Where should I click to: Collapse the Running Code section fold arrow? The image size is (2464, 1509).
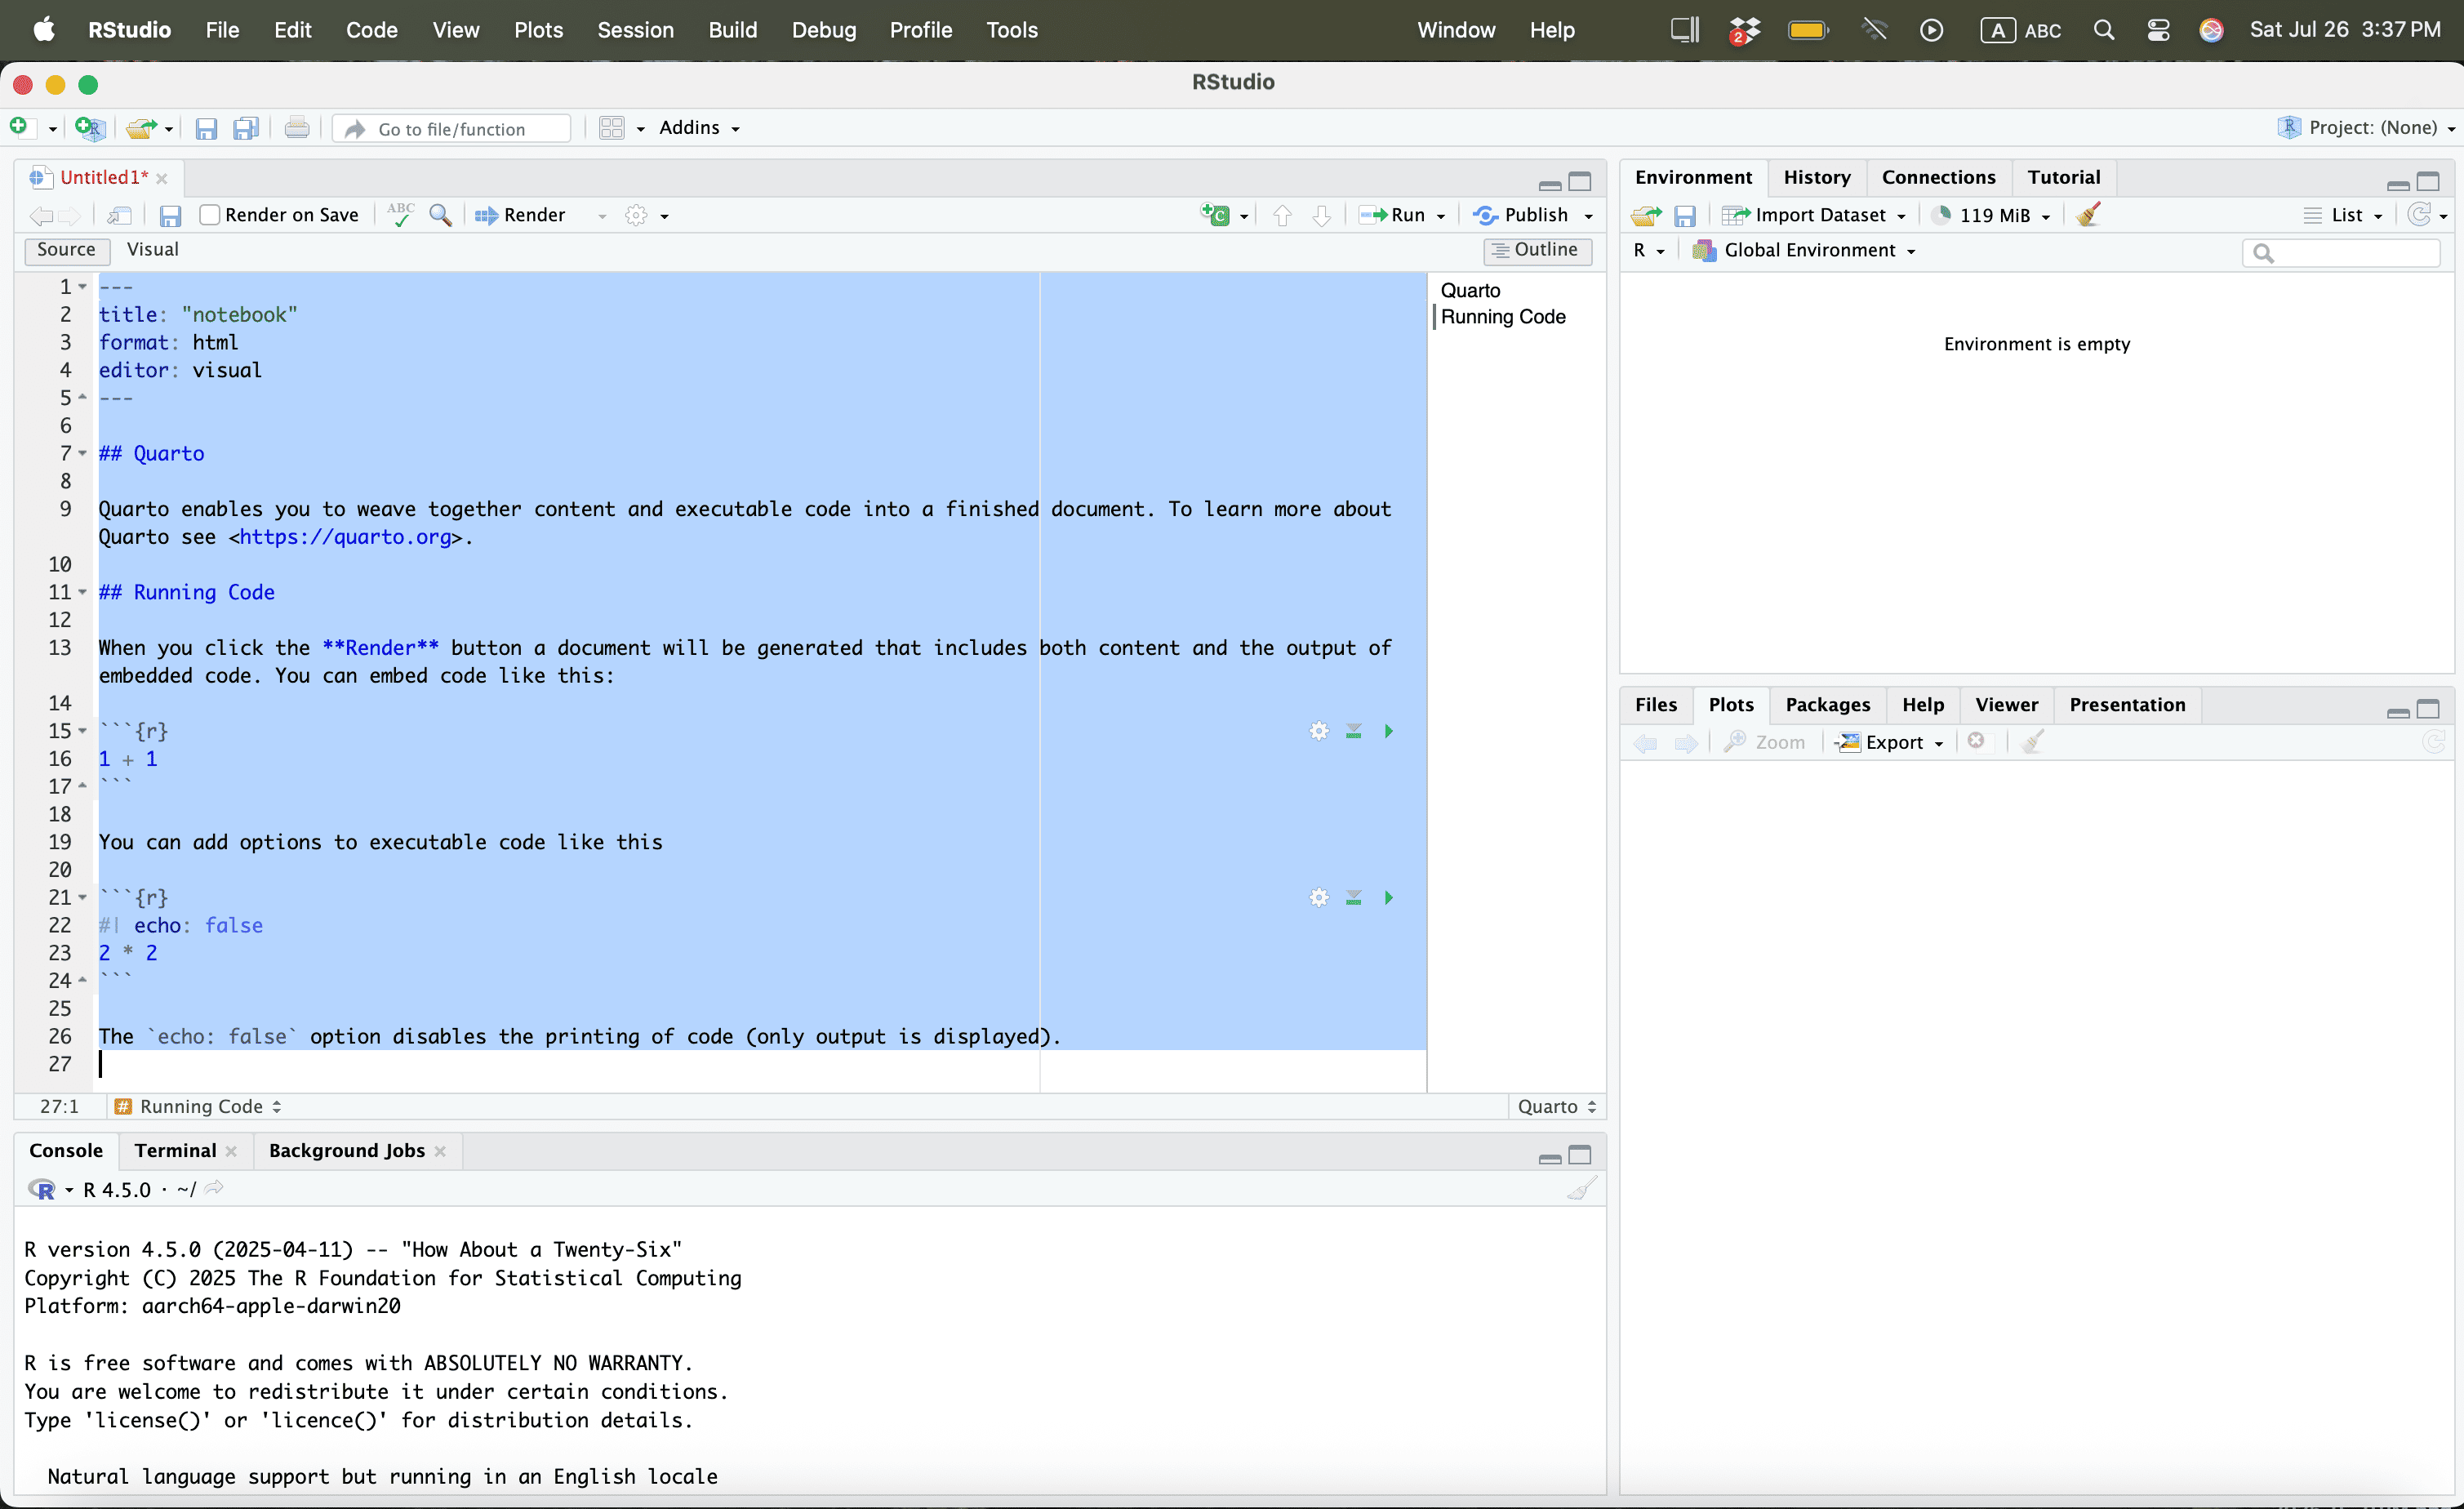click(x=83, y=592)
